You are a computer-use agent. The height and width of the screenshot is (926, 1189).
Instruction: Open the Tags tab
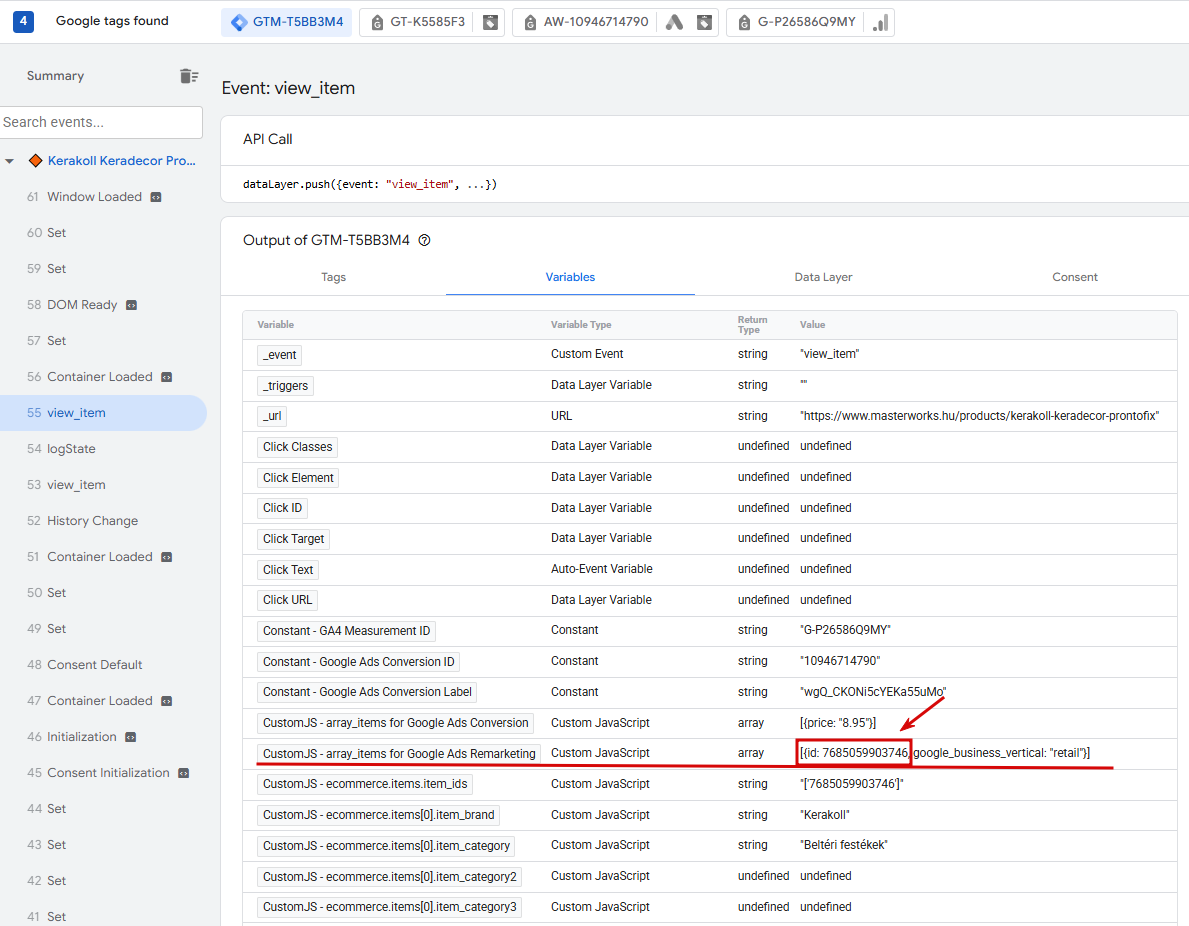pyautogui.click(x=333, y=277)
